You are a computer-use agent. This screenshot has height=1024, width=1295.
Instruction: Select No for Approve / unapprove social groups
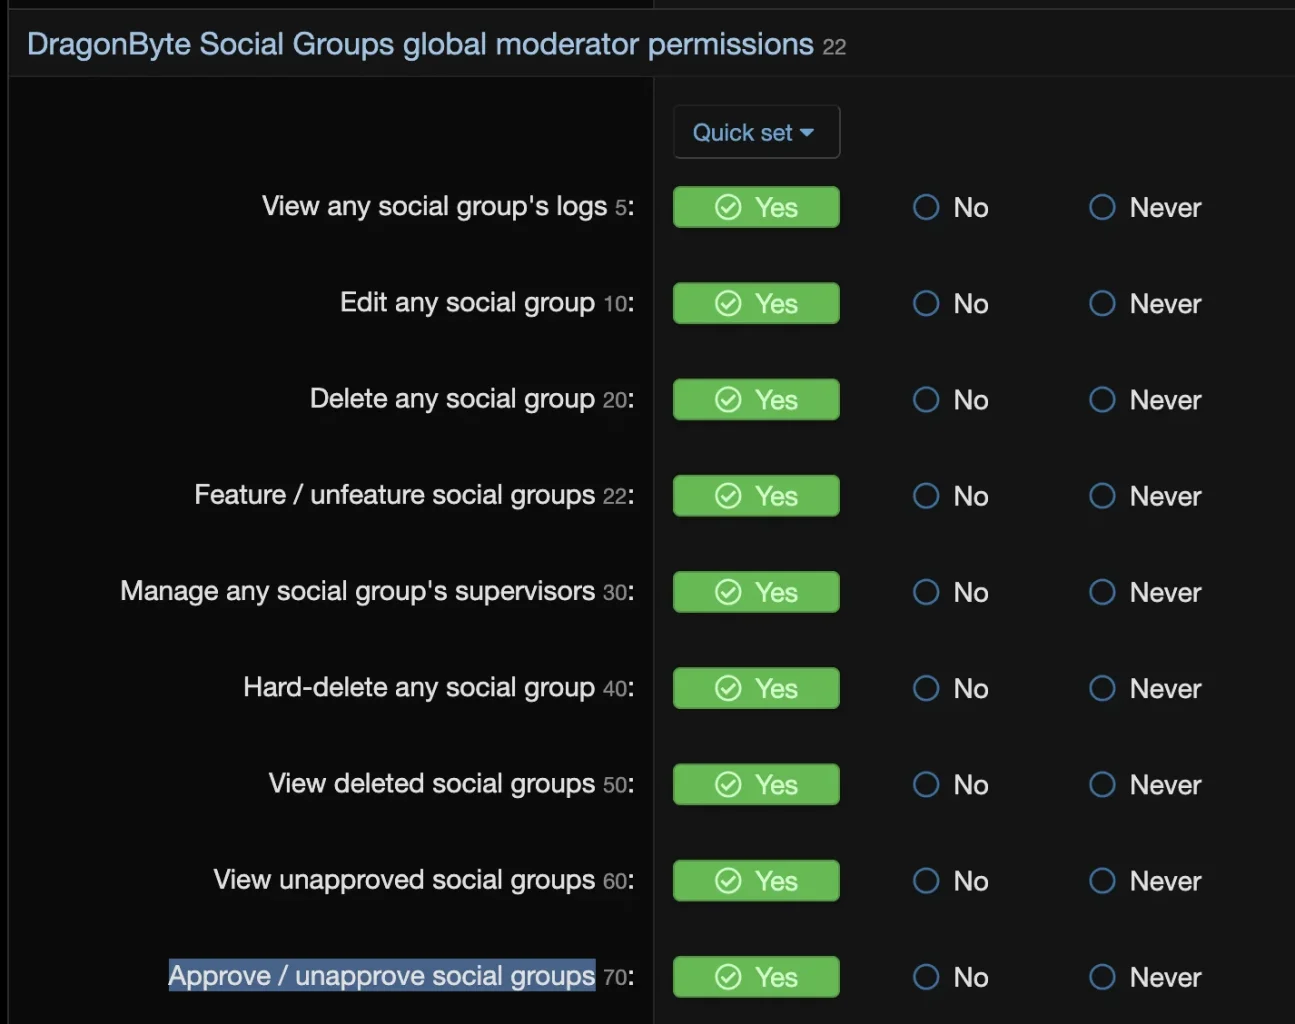click(951, 977)
